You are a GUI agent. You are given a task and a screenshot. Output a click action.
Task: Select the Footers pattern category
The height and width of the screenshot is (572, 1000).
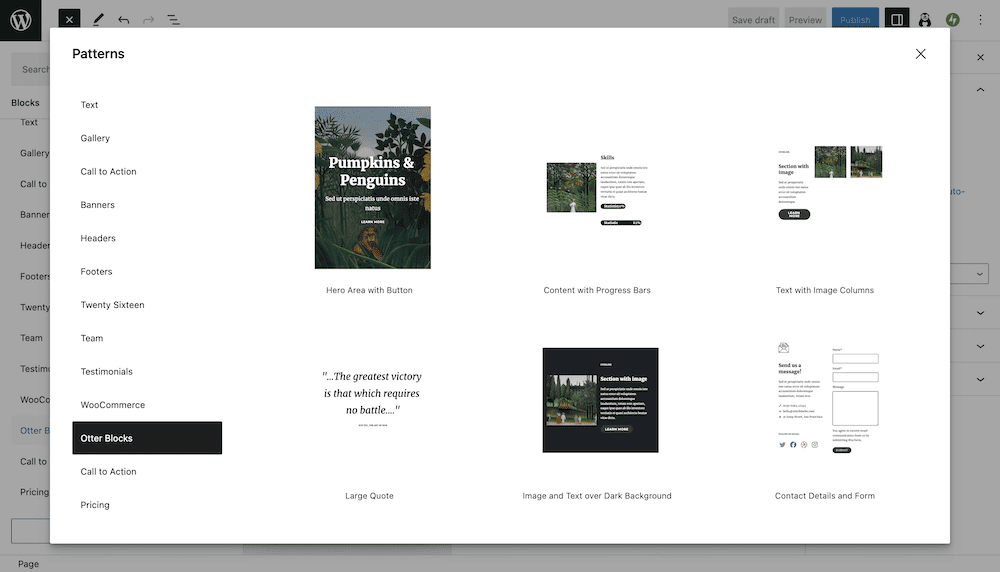click(x=147, y=271)
